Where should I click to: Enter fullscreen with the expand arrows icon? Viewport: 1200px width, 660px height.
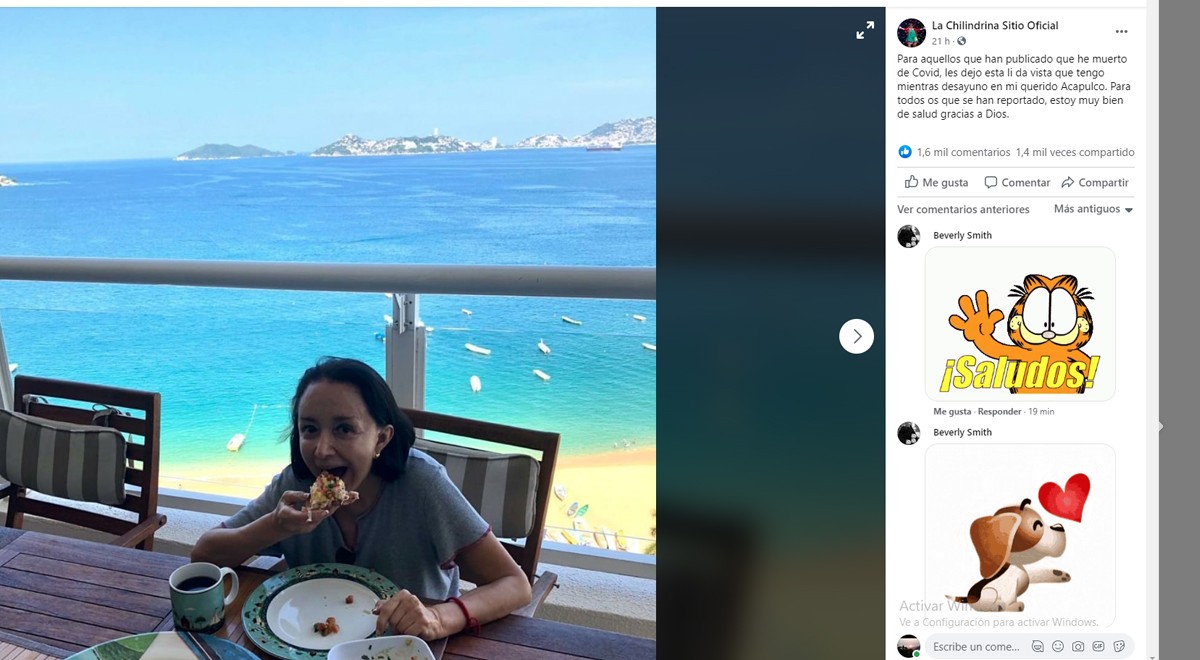(865, 31)
